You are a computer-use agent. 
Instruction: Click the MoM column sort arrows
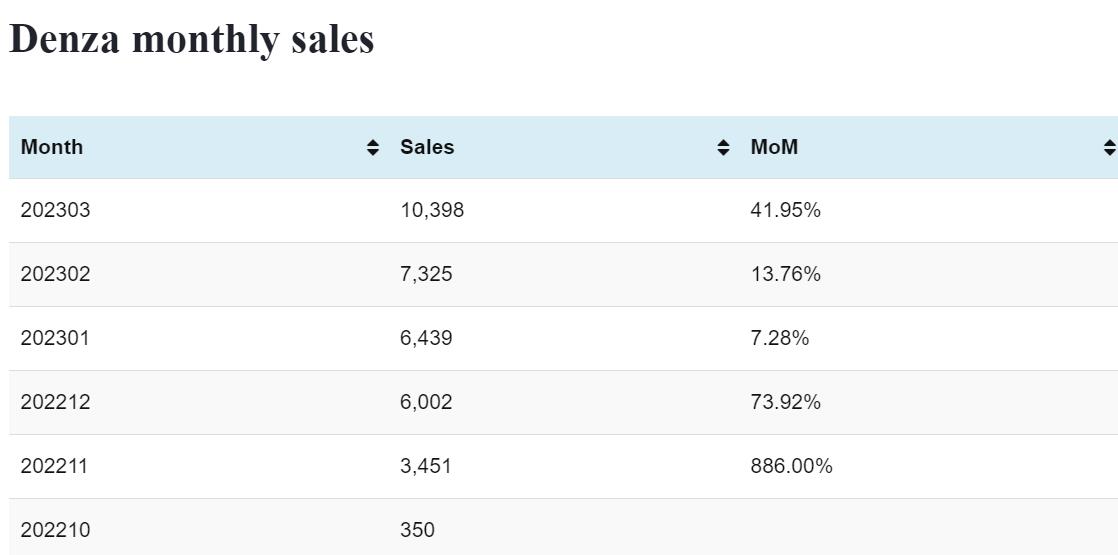coord(1109,148)
